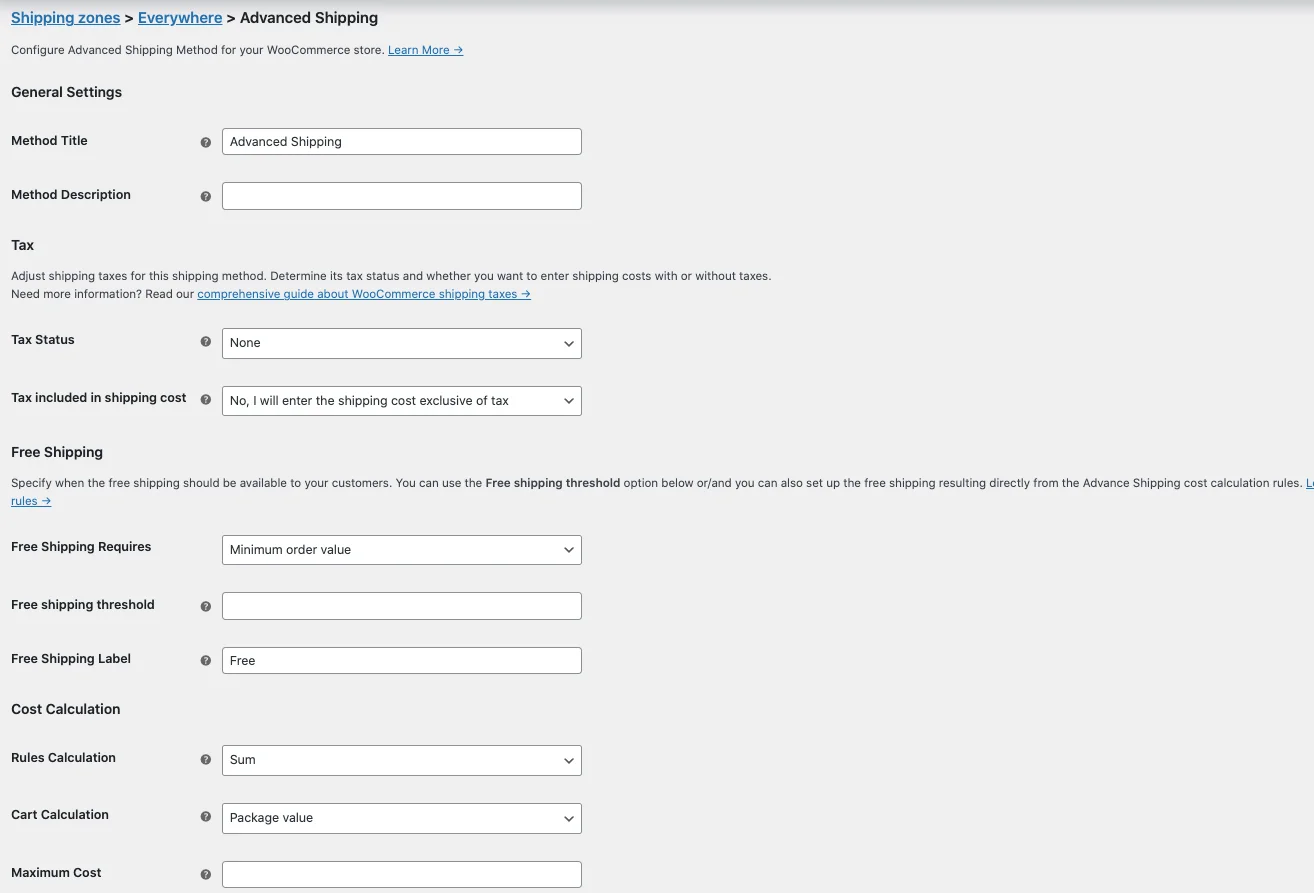Open the Rules Calculation dropdown
The height and width of the screenshot is (893, 1314).
pos(401,760)
